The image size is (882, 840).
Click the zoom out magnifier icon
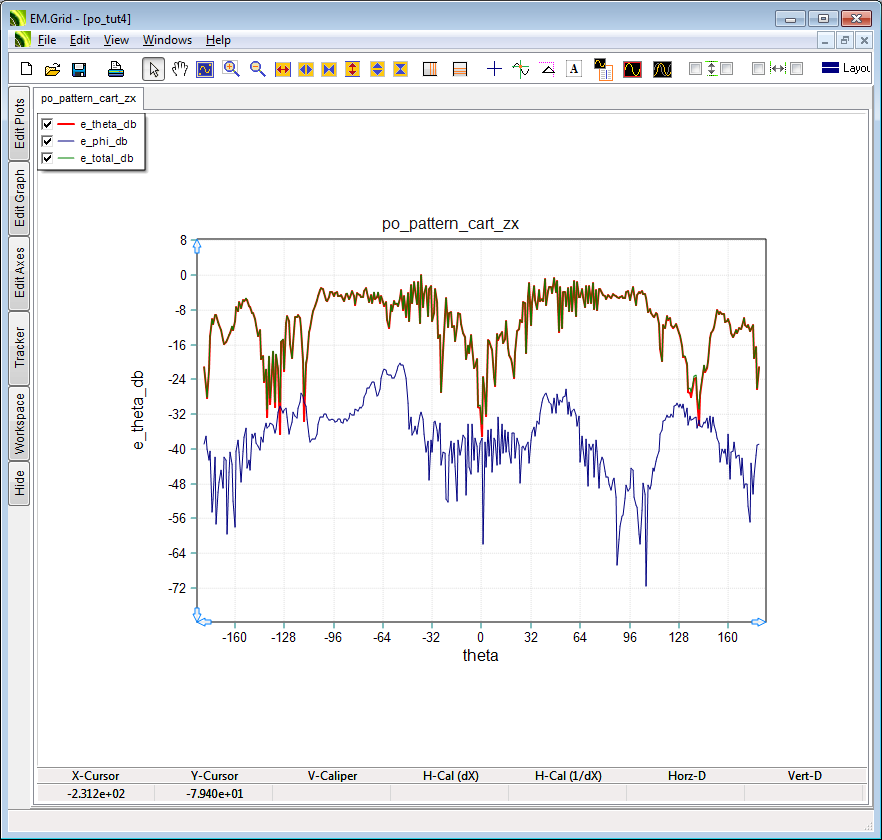pyautogui.click(x=257, y=69)
